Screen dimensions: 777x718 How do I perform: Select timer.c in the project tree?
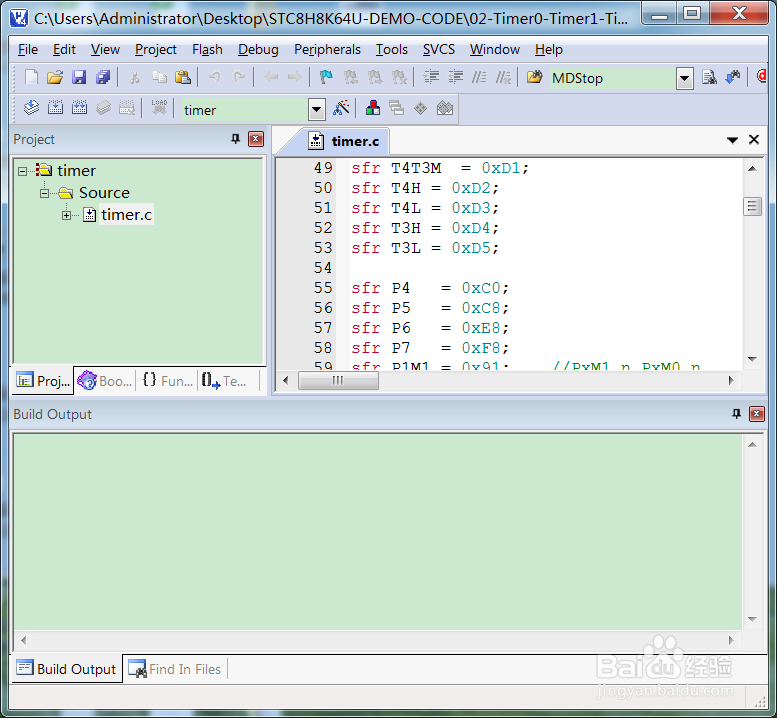tap(126, 215)
